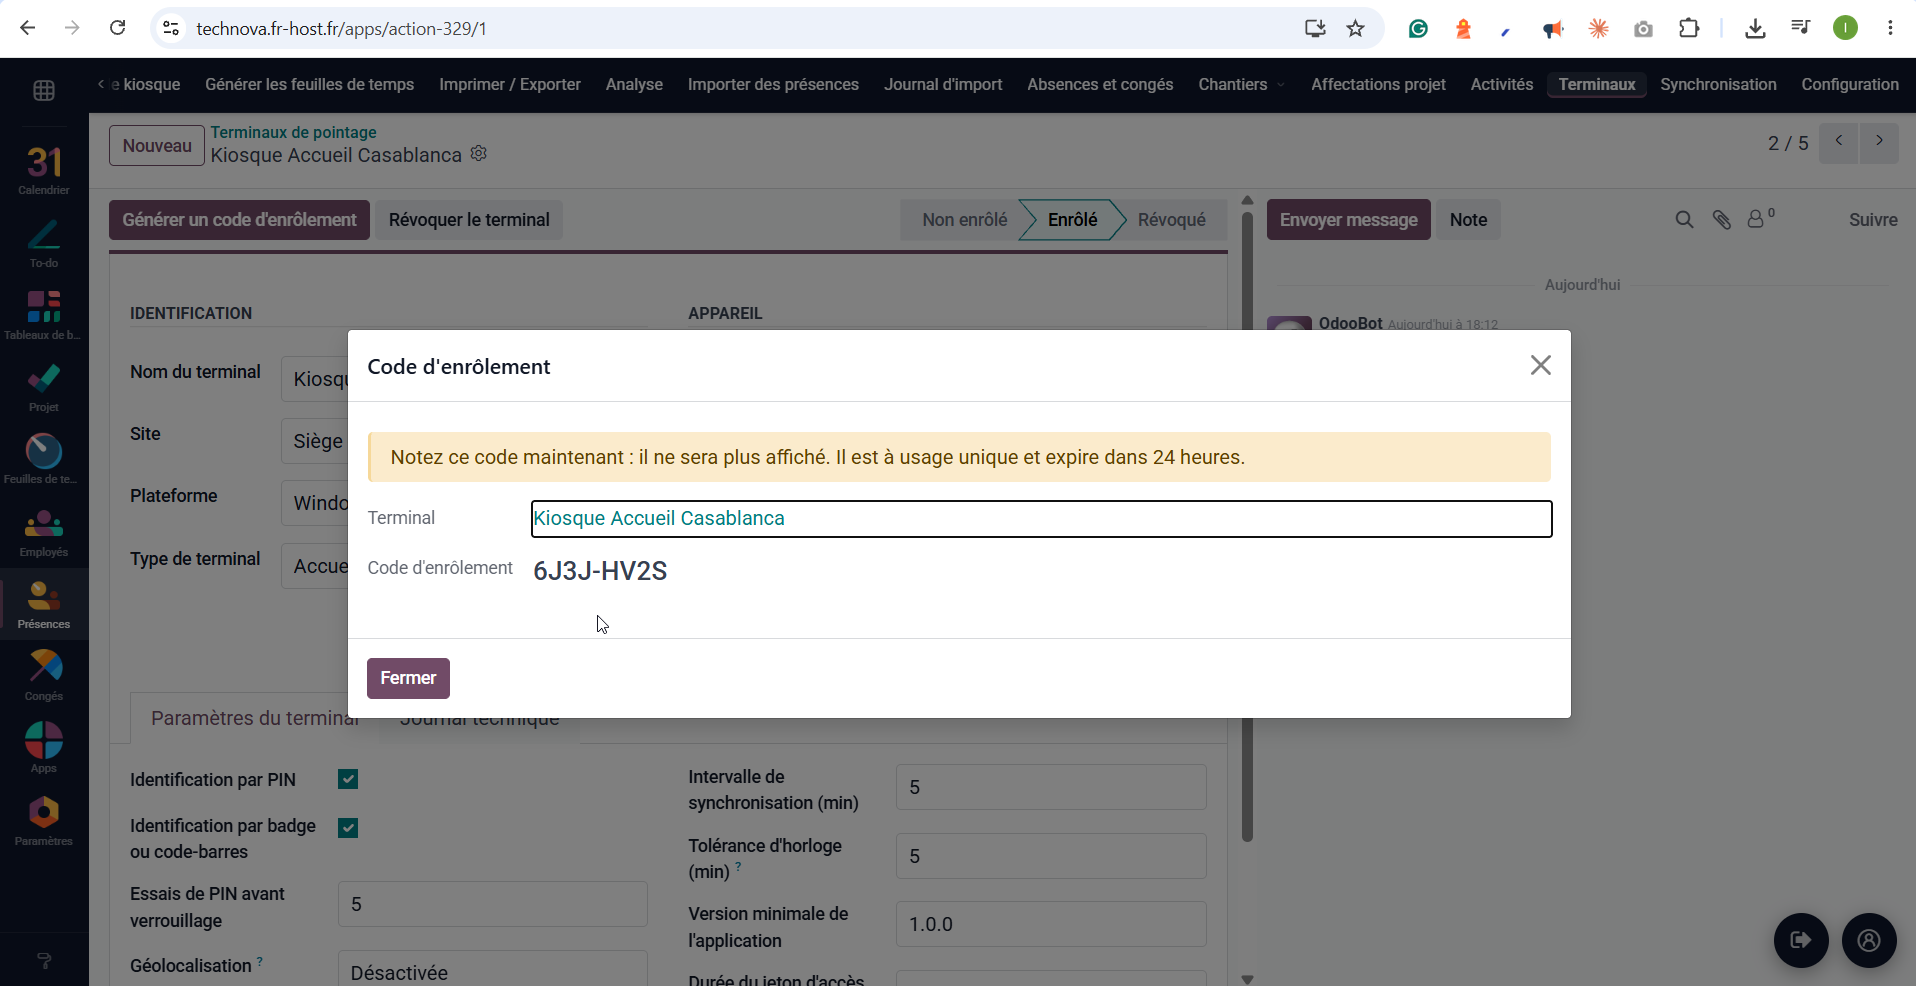Click Intervalle de synchronisation input field
The image size is (1916, 986).
1051,787
